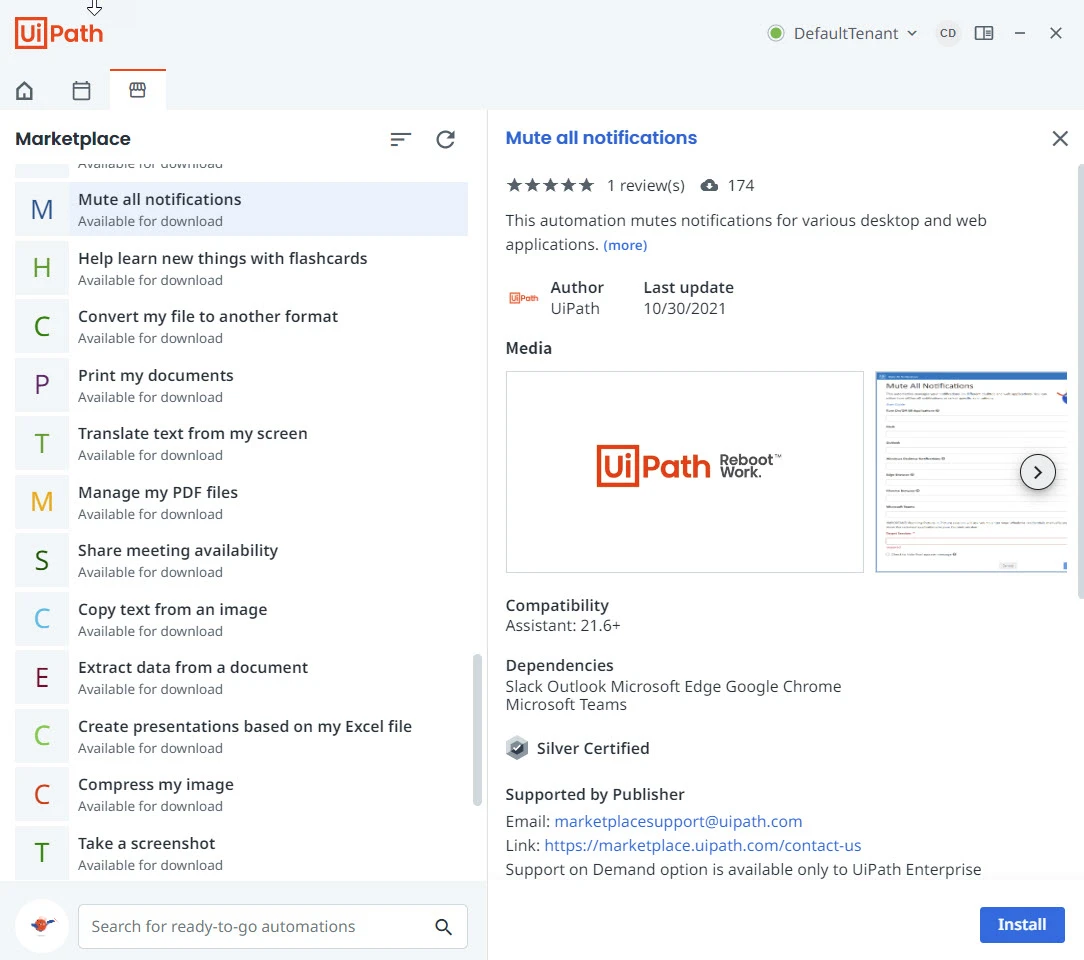
Task: Click the Silver Certified badge icon
Action: tap(516, 749)
